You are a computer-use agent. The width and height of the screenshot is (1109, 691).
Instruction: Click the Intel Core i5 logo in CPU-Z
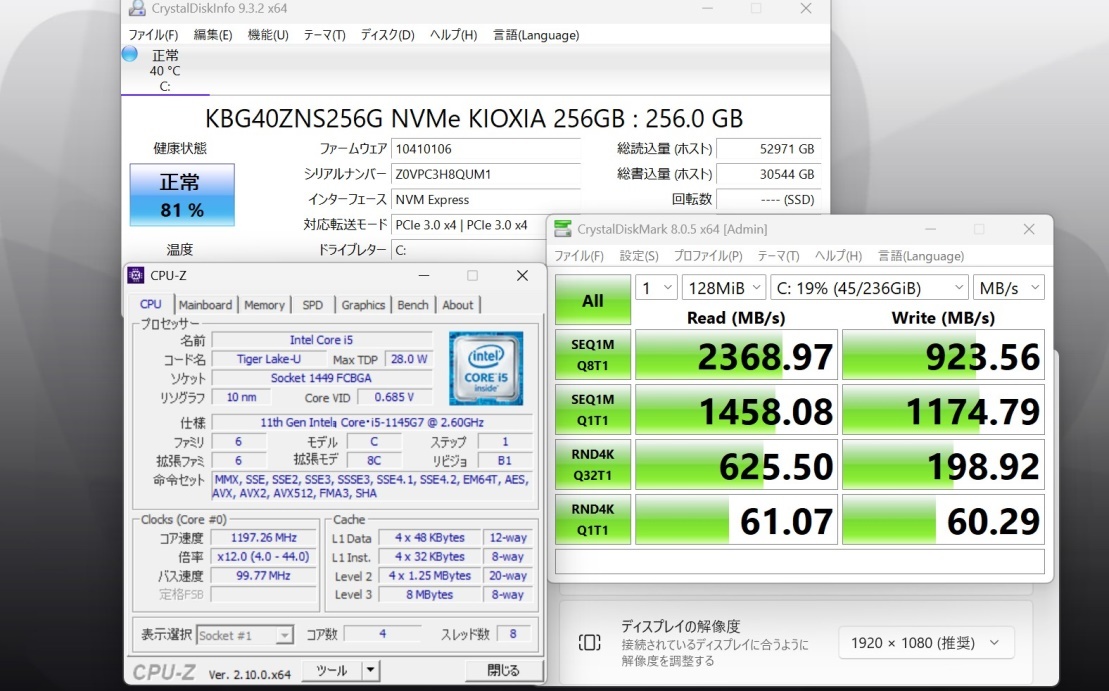486,368
